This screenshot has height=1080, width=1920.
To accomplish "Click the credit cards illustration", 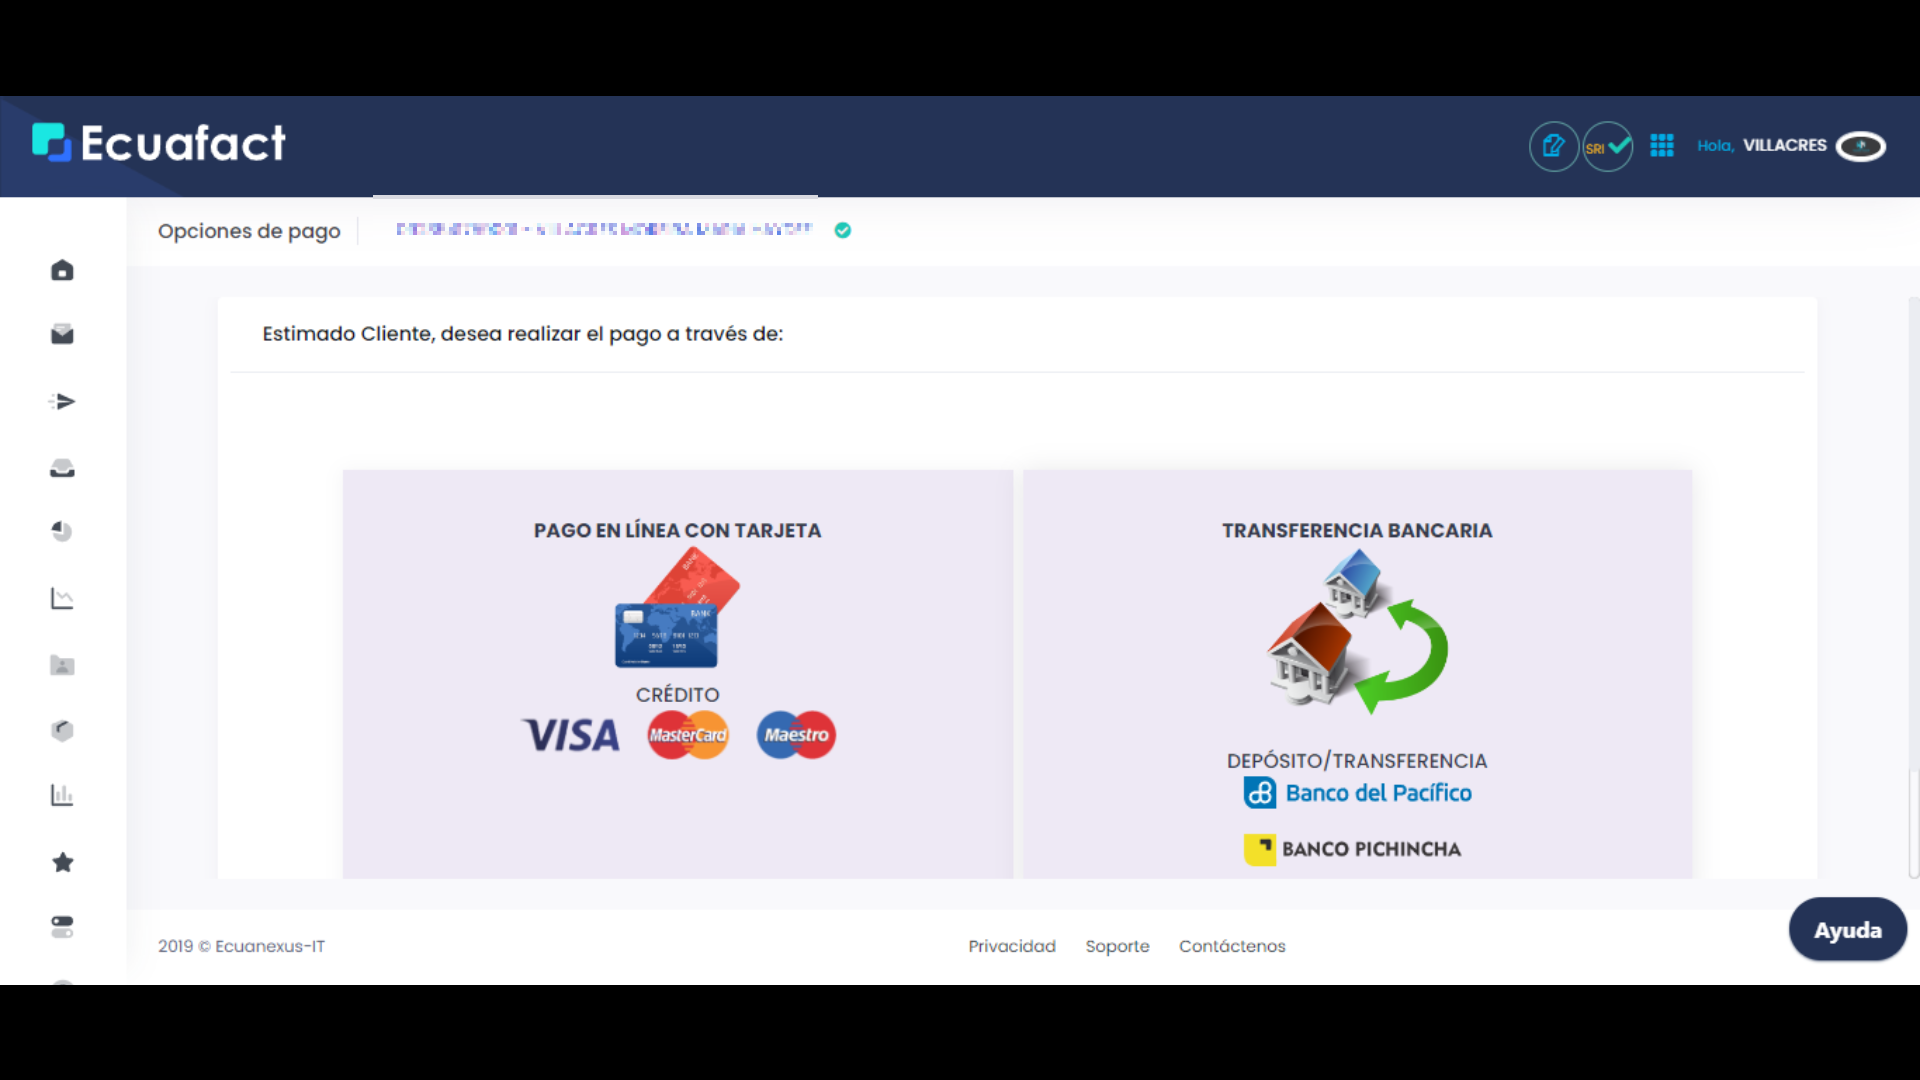I will (677, 609).
